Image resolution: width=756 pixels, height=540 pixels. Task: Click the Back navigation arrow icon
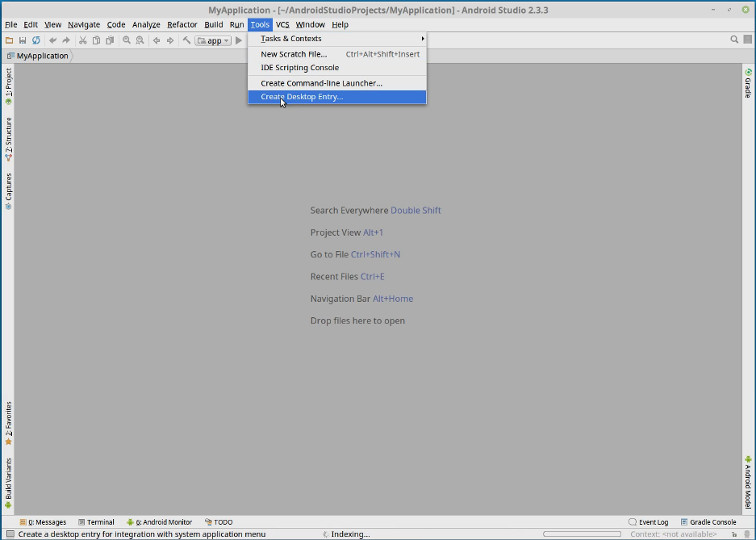click(156, 40)
